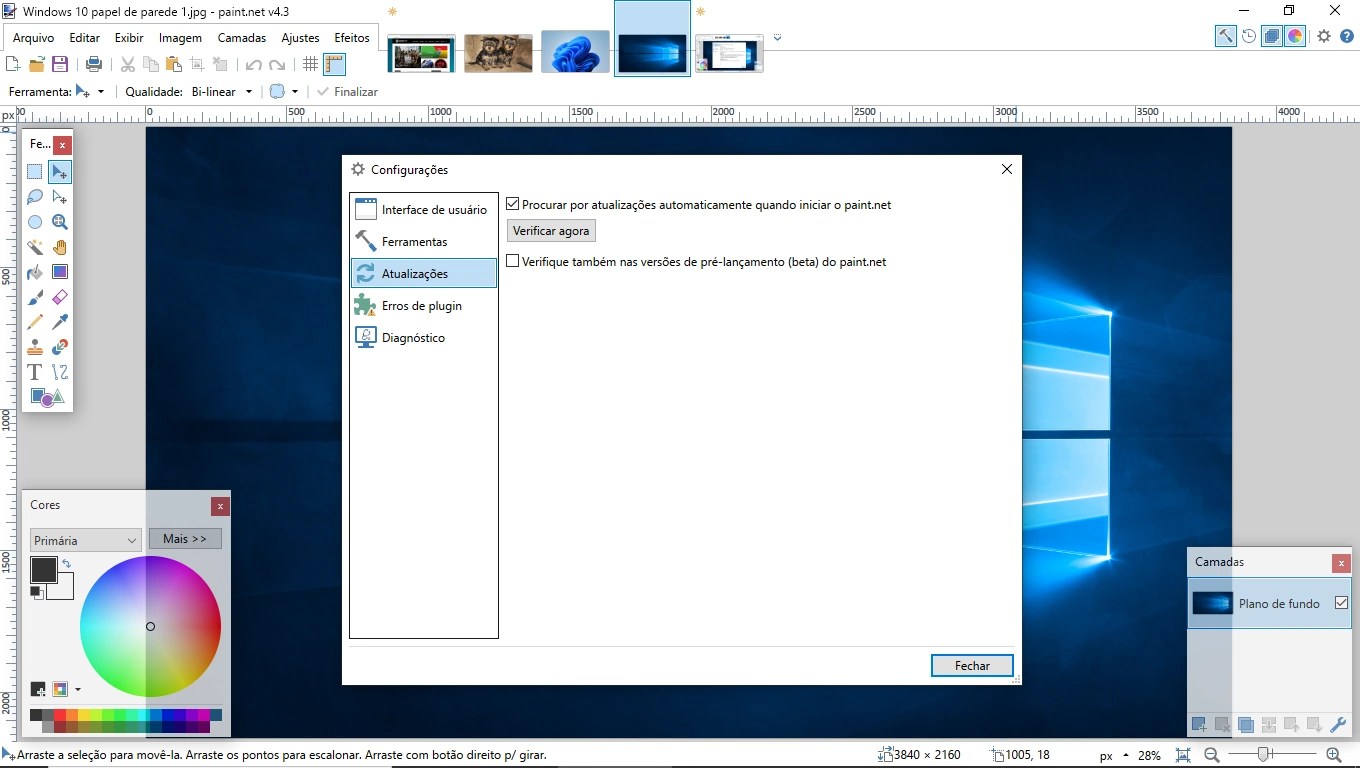Select the Text tool

point(34,371)
